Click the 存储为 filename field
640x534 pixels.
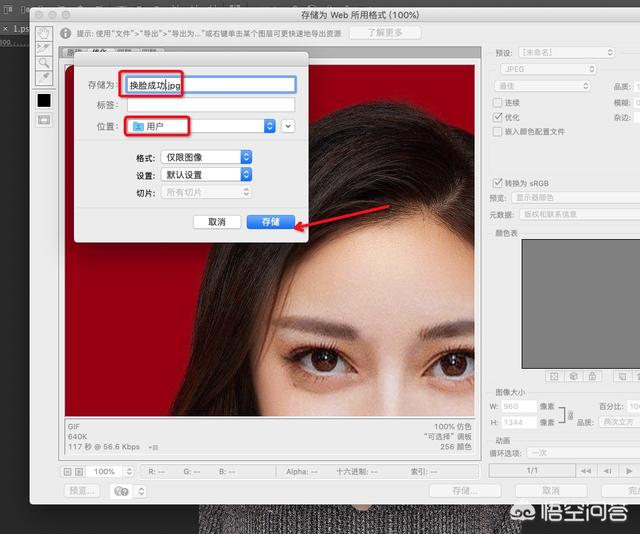click(x=211, y=85)
